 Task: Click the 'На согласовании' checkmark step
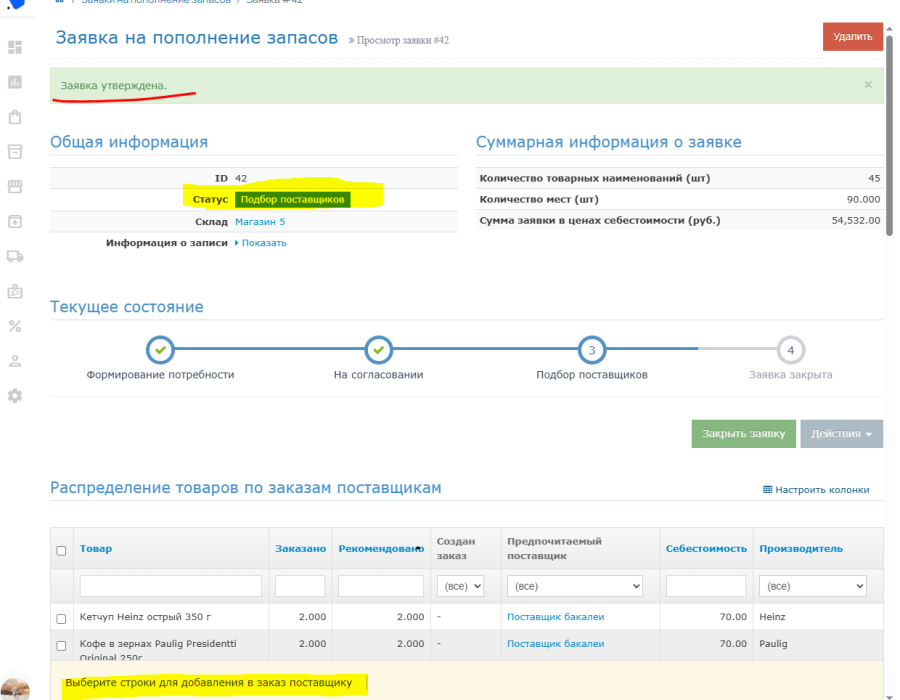378,350
